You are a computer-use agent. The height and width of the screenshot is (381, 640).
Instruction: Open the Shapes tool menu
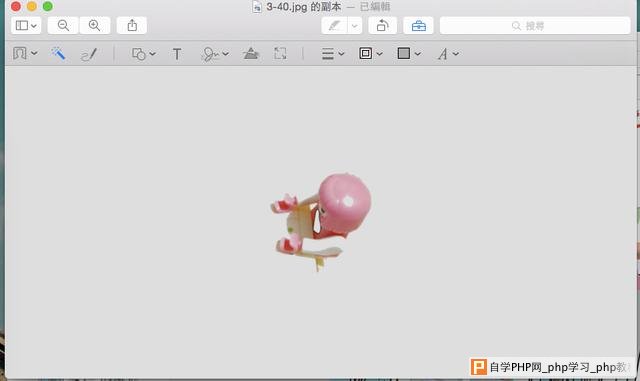143,54
